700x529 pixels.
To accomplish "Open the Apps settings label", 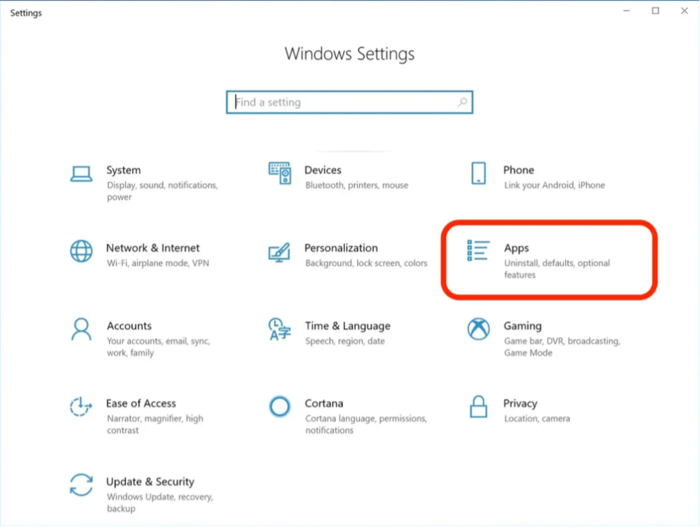I will tap(516, 248).
